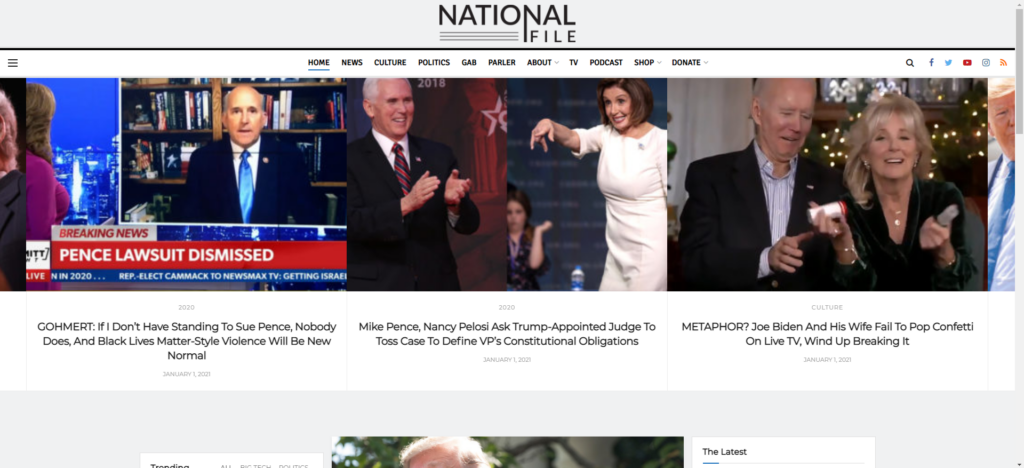This screenshot has height=468, width=1024.
Task: Open the CULTURE menu item
Action: (390, 63)
